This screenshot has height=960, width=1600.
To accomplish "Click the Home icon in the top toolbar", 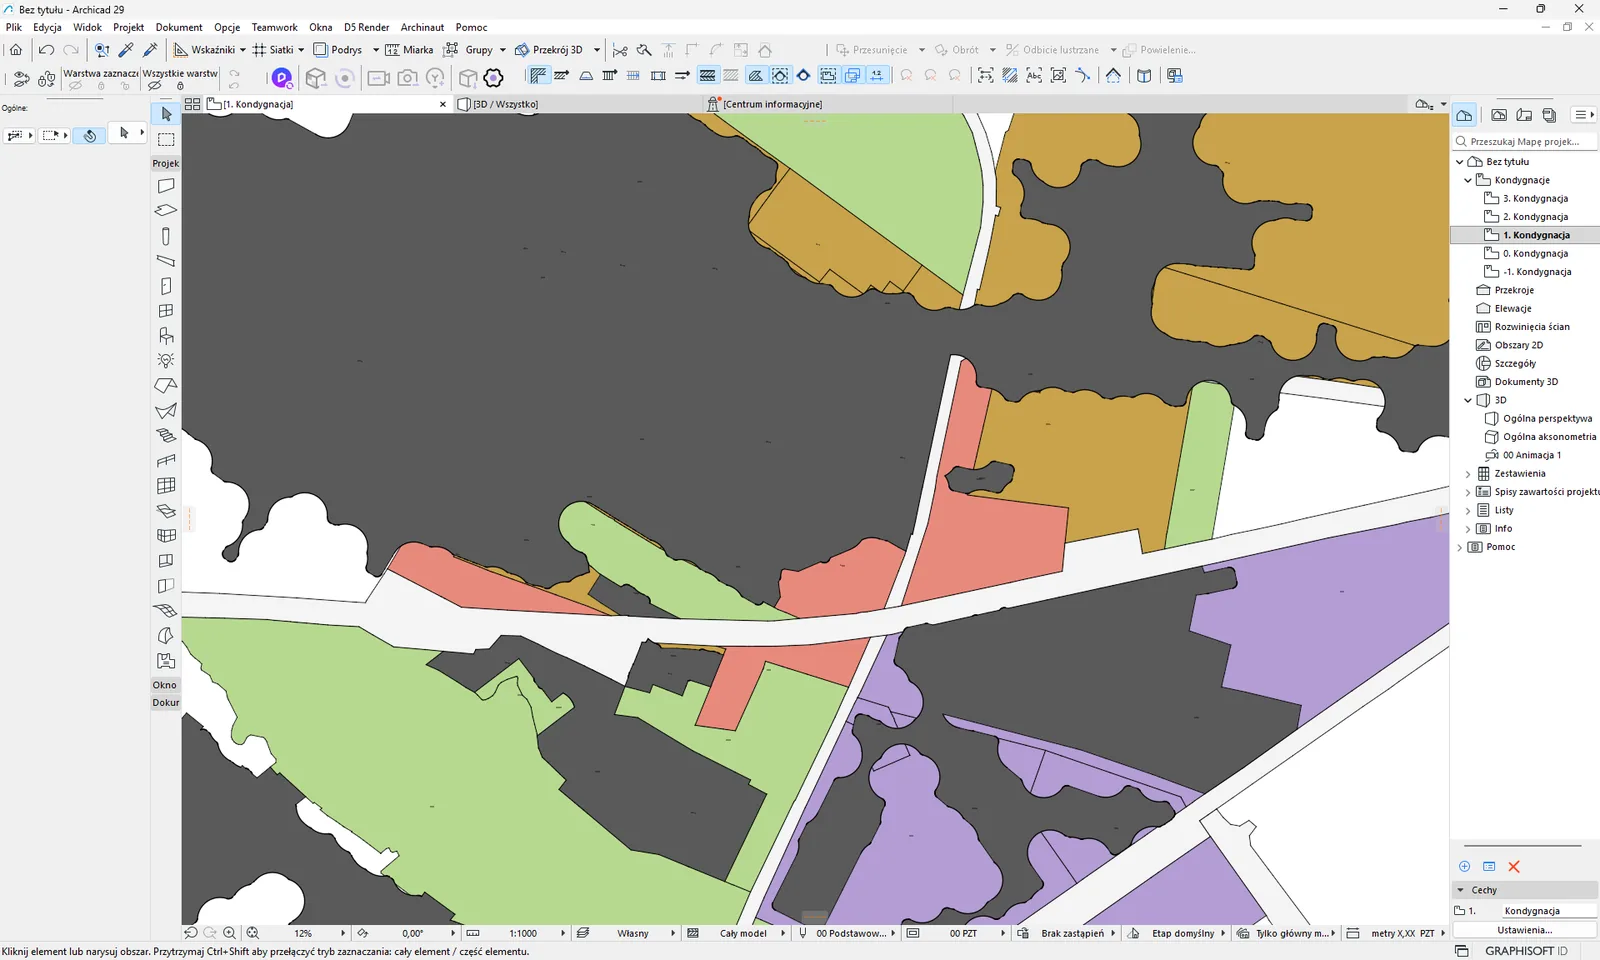I will pos(16,49).
